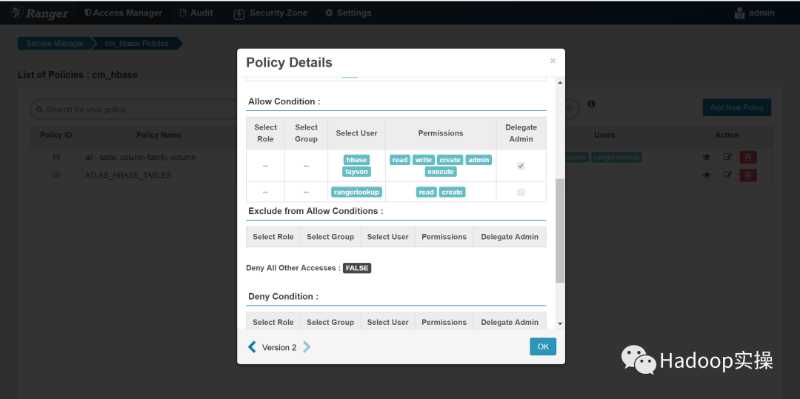
Task: Click the Ranger logo
Action: [x=39, y=13]
